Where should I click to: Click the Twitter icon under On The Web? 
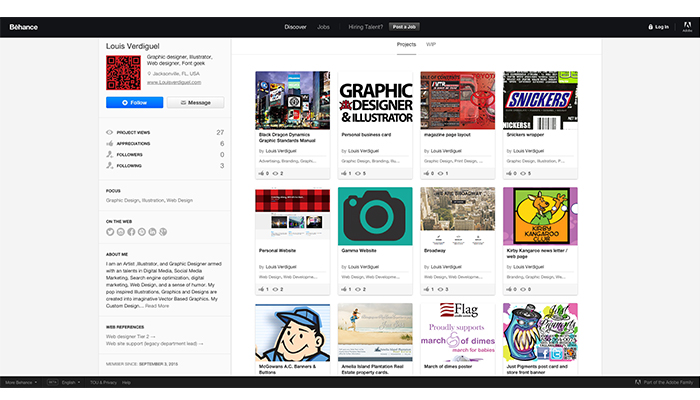click(110, 232)
